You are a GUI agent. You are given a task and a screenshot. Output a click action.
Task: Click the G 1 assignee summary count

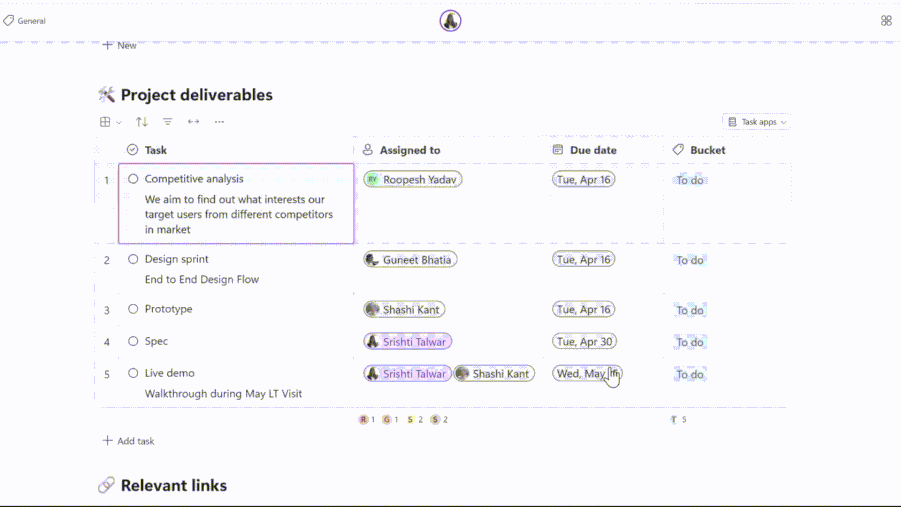390,420
